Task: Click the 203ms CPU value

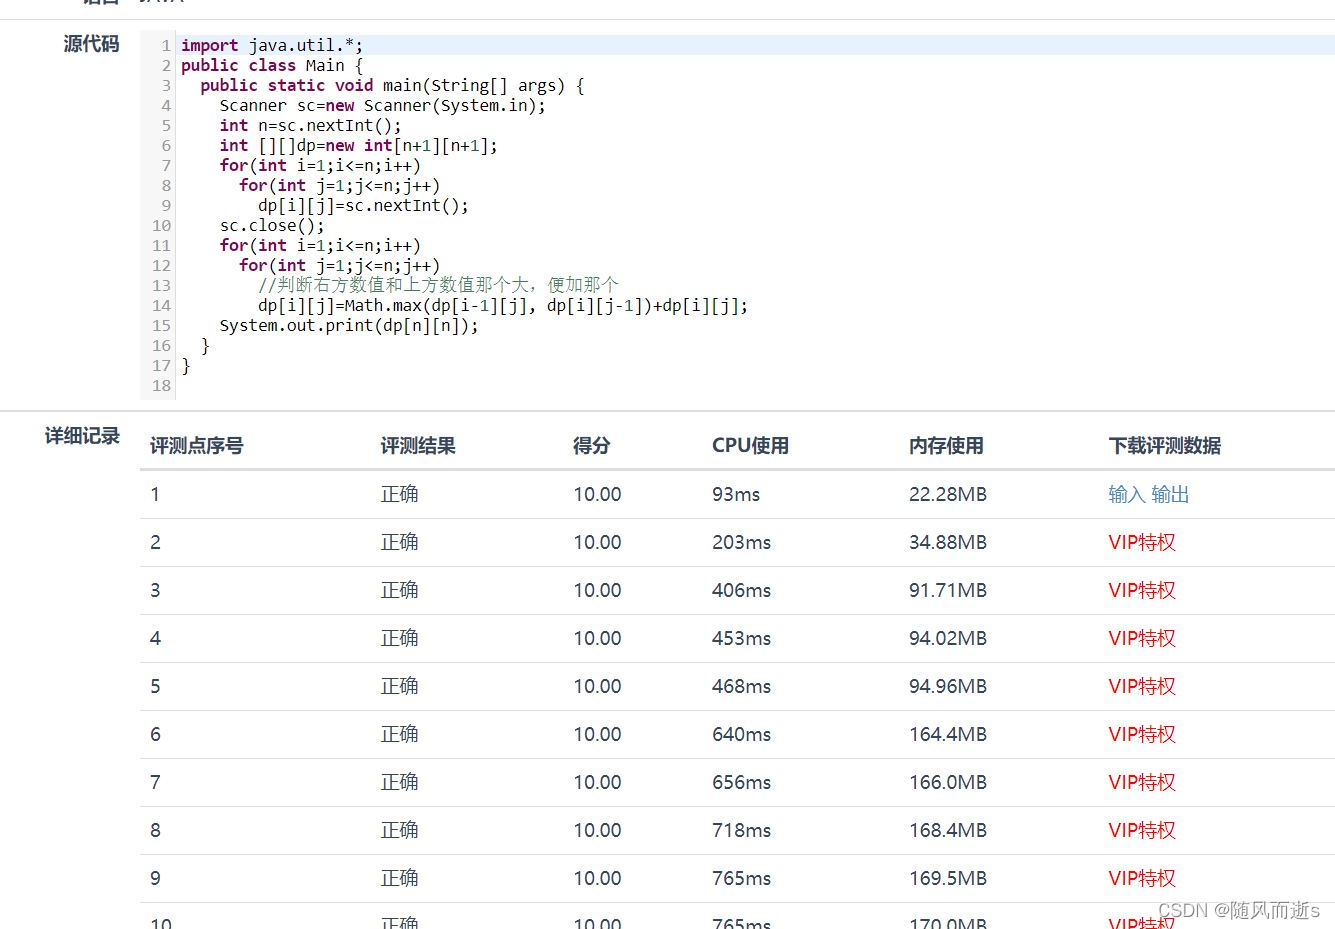Action: tap(741, 542)
